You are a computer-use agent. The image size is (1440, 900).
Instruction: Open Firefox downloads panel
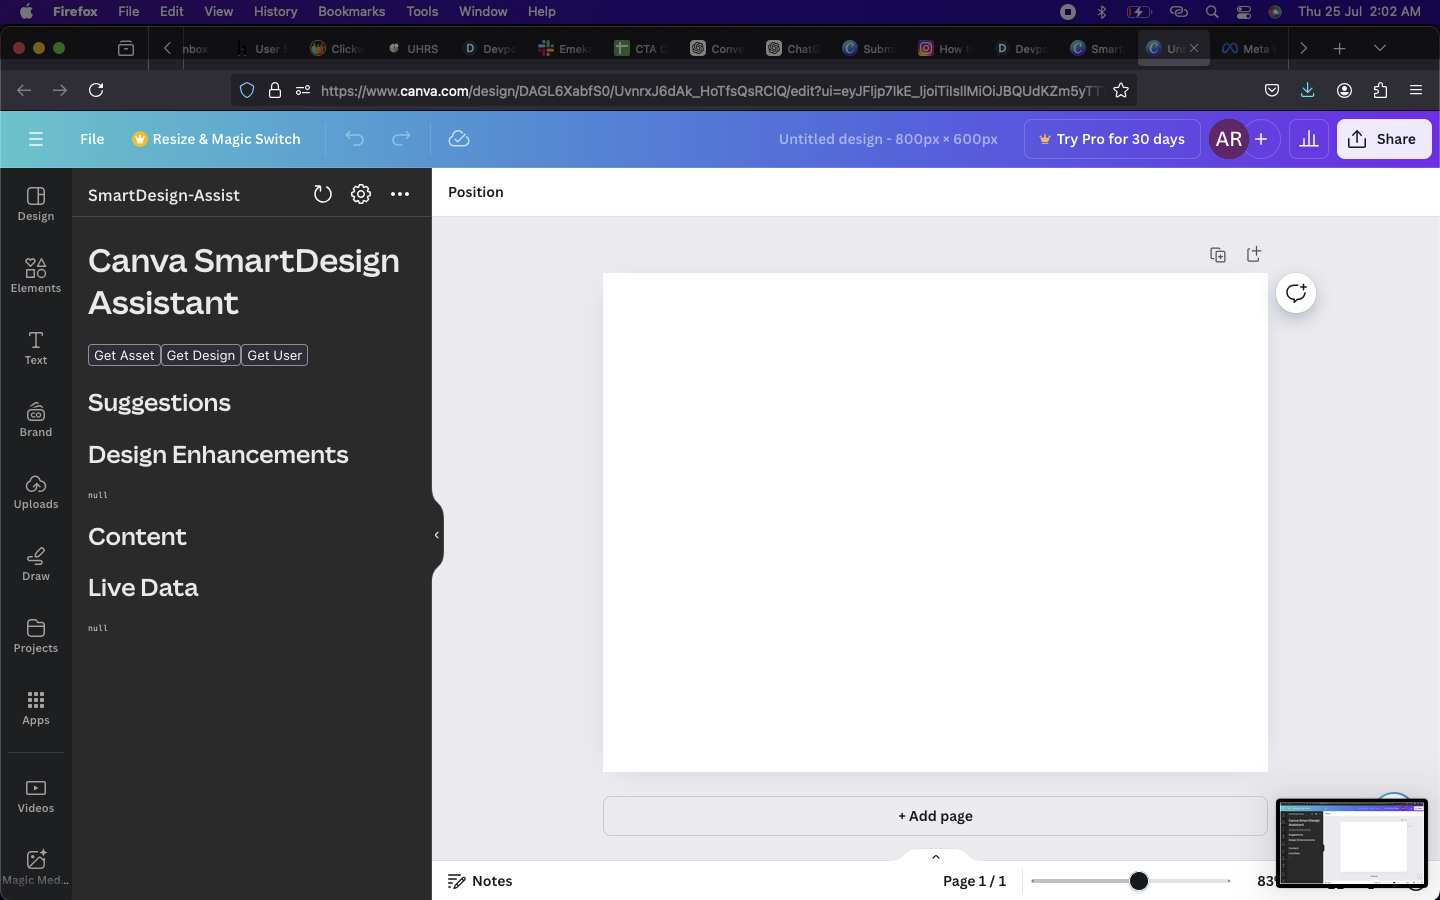click(x=1307, y=90)
